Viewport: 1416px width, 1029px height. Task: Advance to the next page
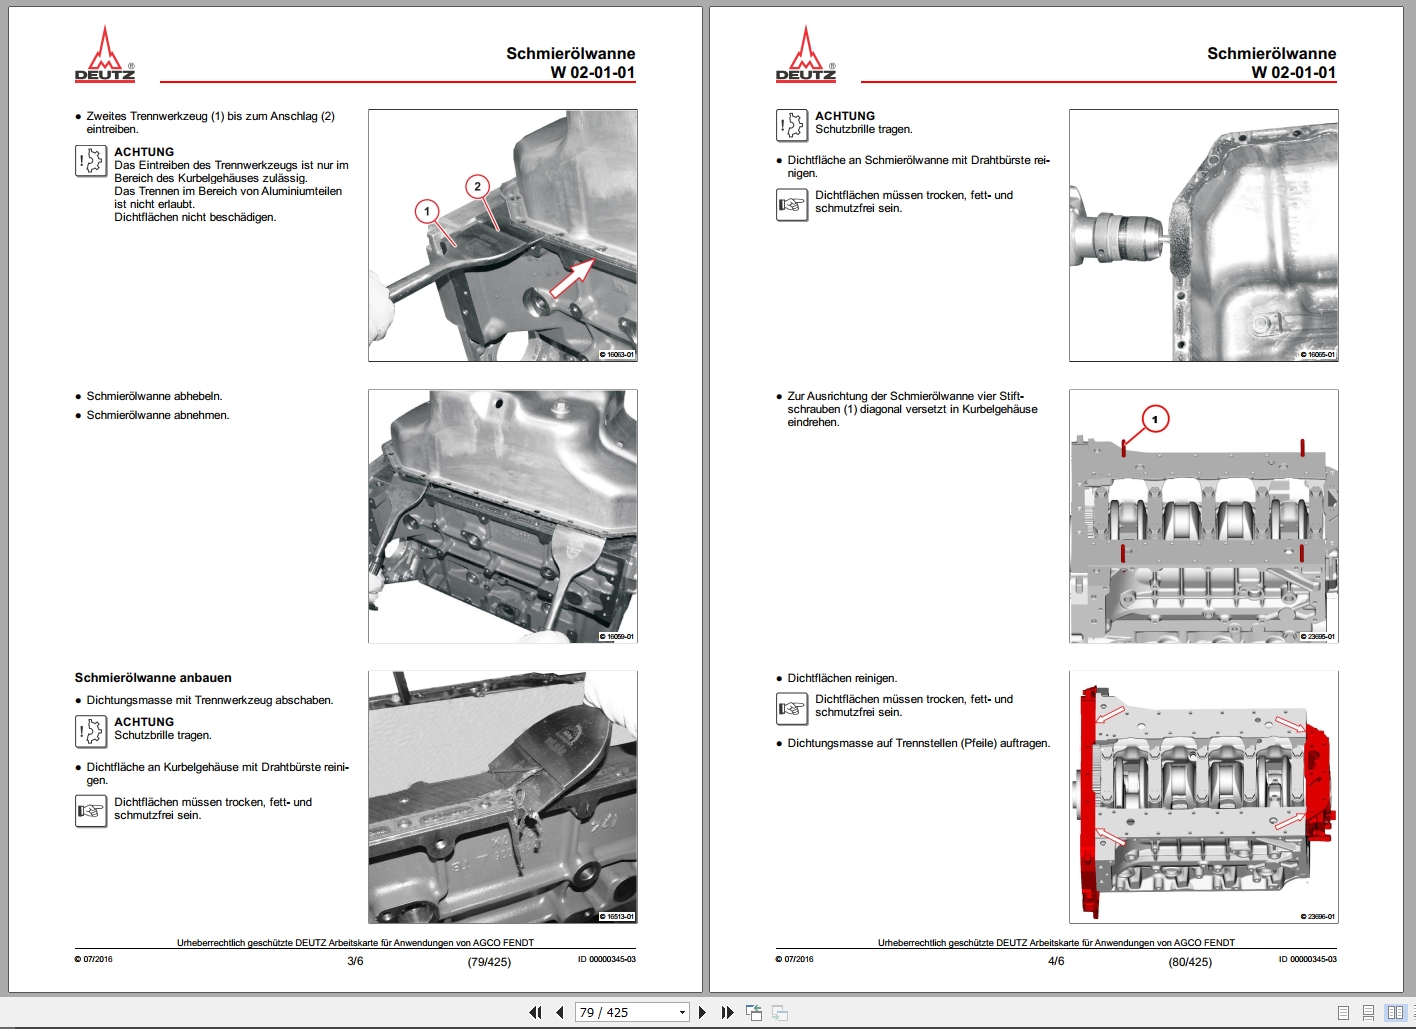pos(702,1012)
